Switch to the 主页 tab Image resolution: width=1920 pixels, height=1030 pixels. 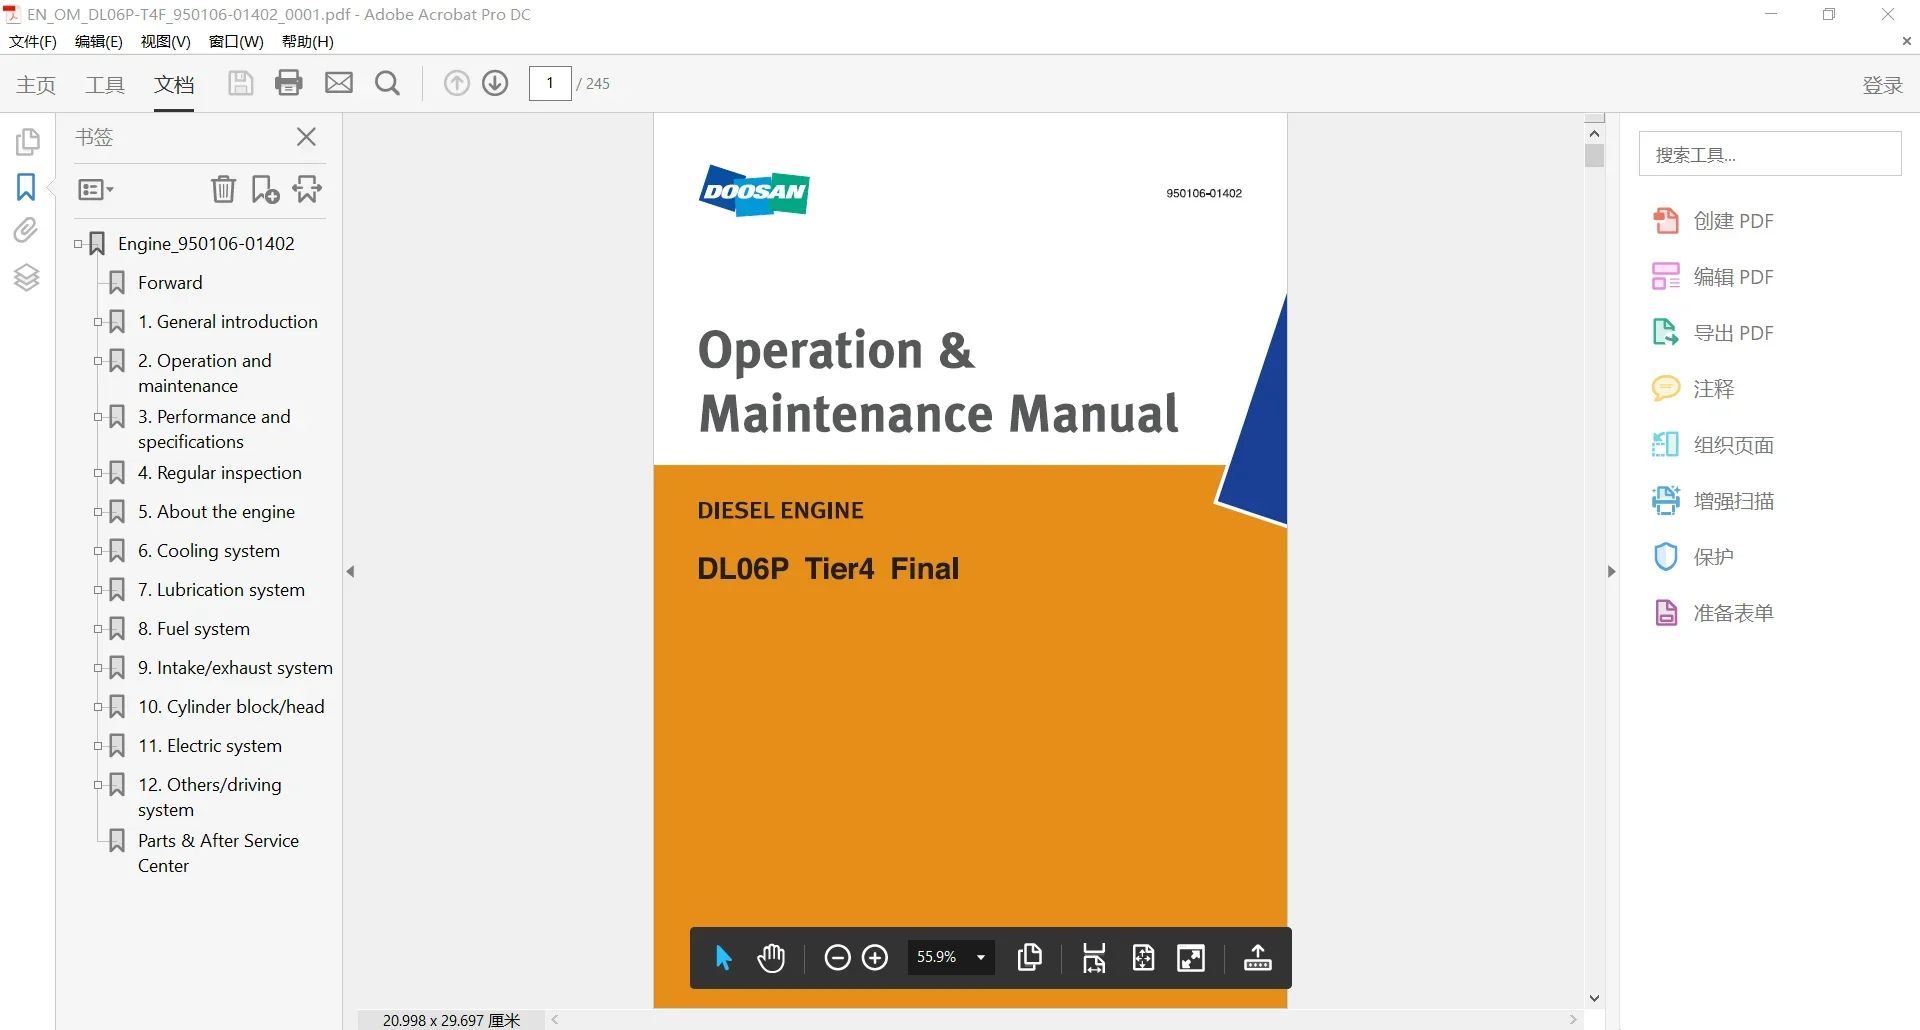(x=36, y=85)
